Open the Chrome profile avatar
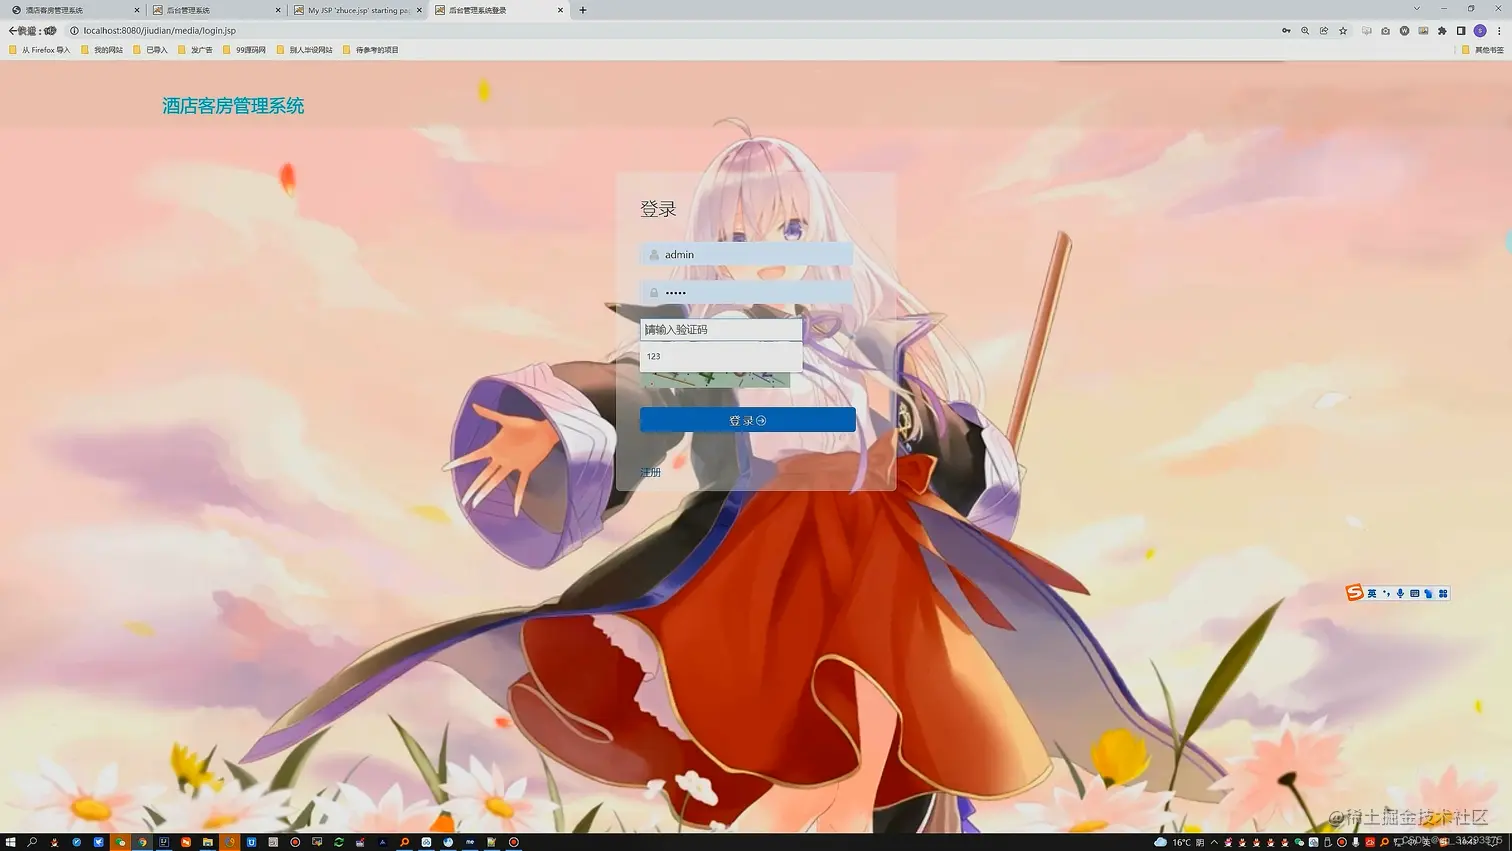 click(1480, 31)
